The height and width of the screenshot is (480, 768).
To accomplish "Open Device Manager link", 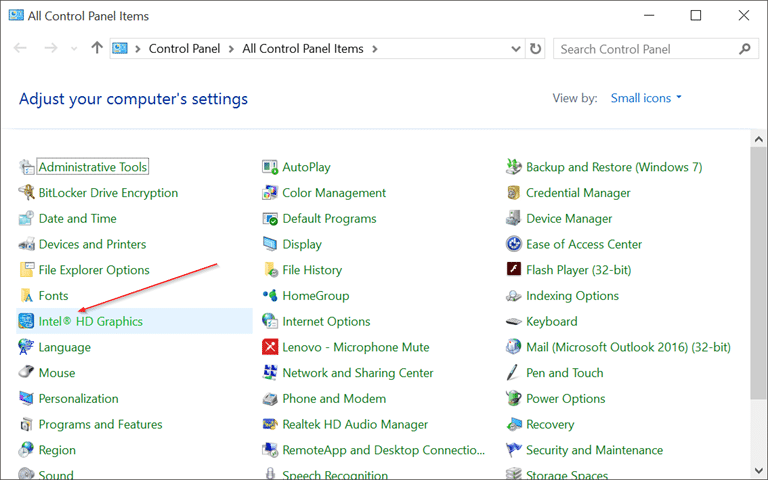I will coord(569,218).
